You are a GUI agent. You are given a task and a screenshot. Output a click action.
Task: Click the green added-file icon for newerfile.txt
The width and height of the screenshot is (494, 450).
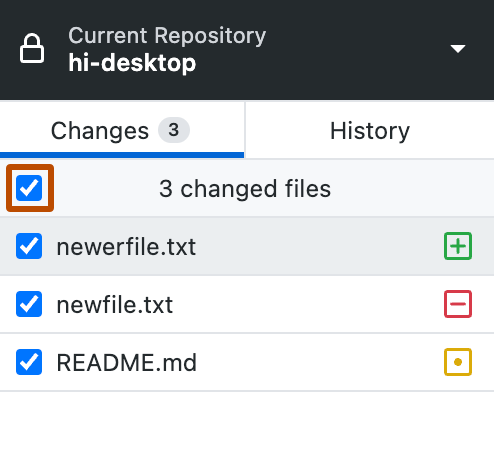click(x=458, y=246)
